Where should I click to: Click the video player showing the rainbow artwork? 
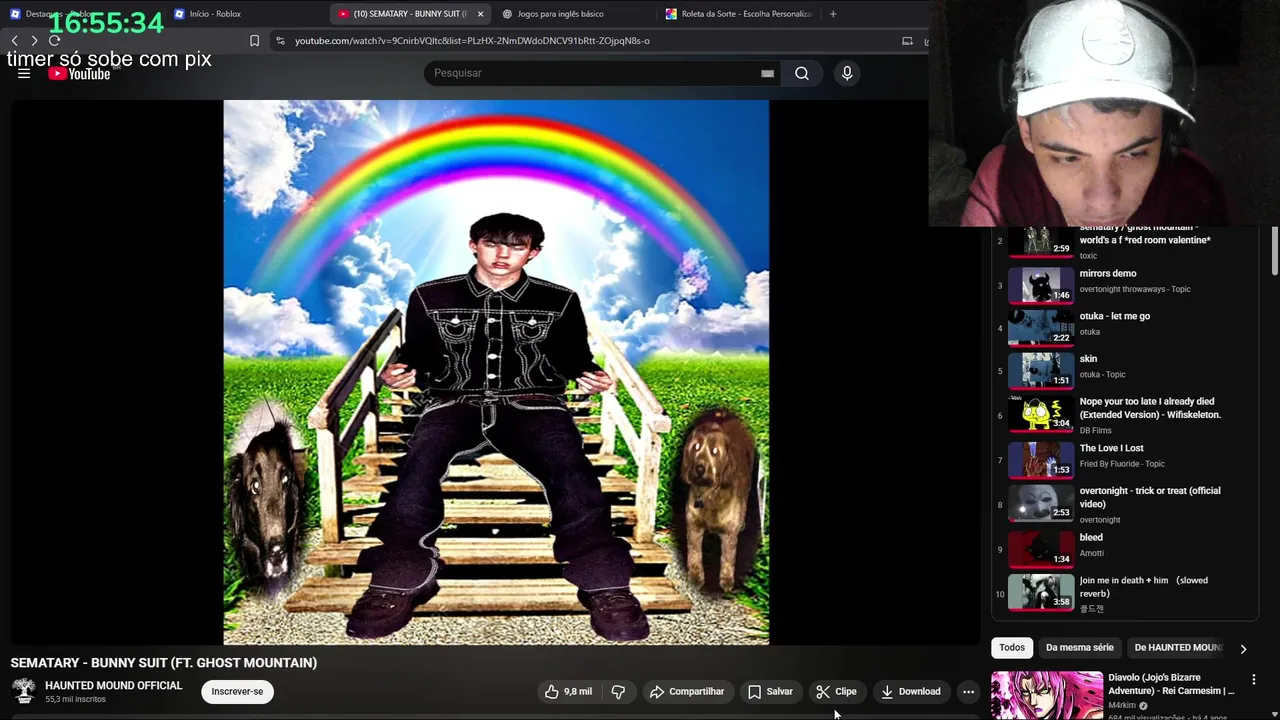pyautogui.click(x=496, y=372)
